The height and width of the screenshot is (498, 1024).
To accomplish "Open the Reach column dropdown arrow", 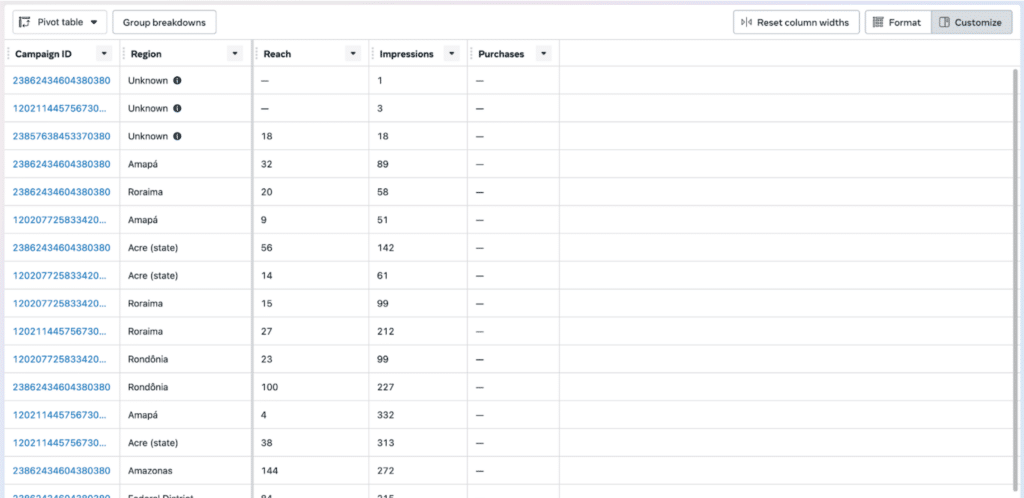I will point(352,54).
